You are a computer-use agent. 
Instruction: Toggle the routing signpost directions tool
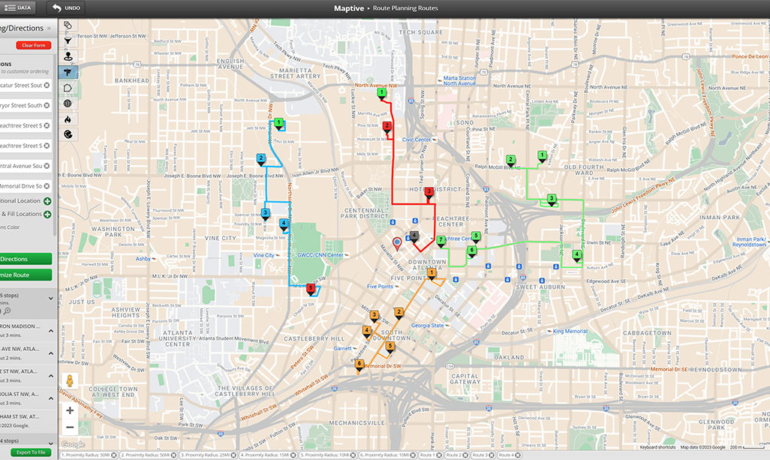(68, 72)
